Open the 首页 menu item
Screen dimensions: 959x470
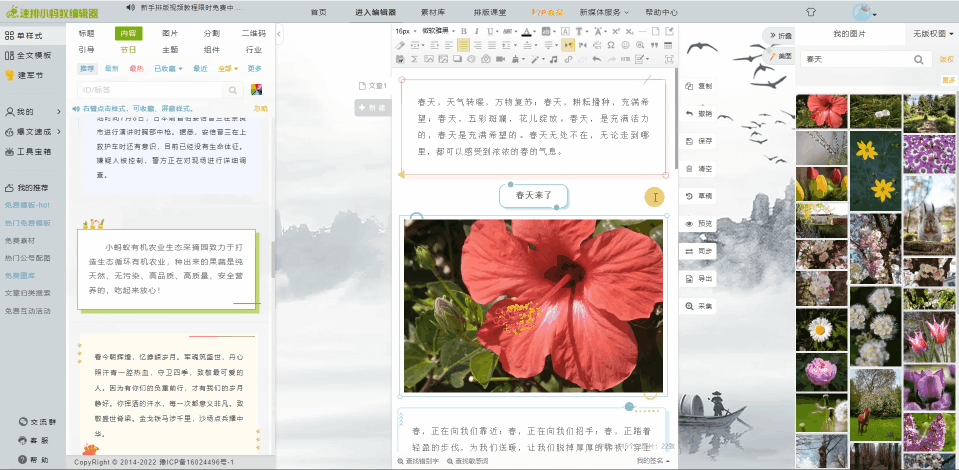pyautogui.click(x=318, y=12)
